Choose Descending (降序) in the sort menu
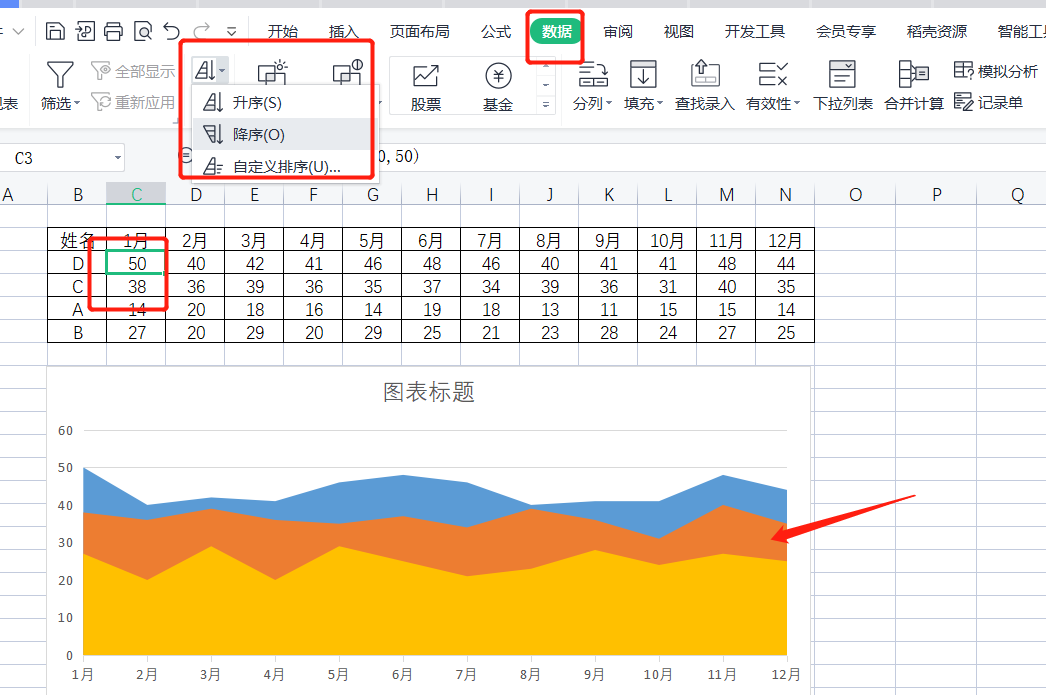Screen dimensions: 1046x695 [258, 135]
